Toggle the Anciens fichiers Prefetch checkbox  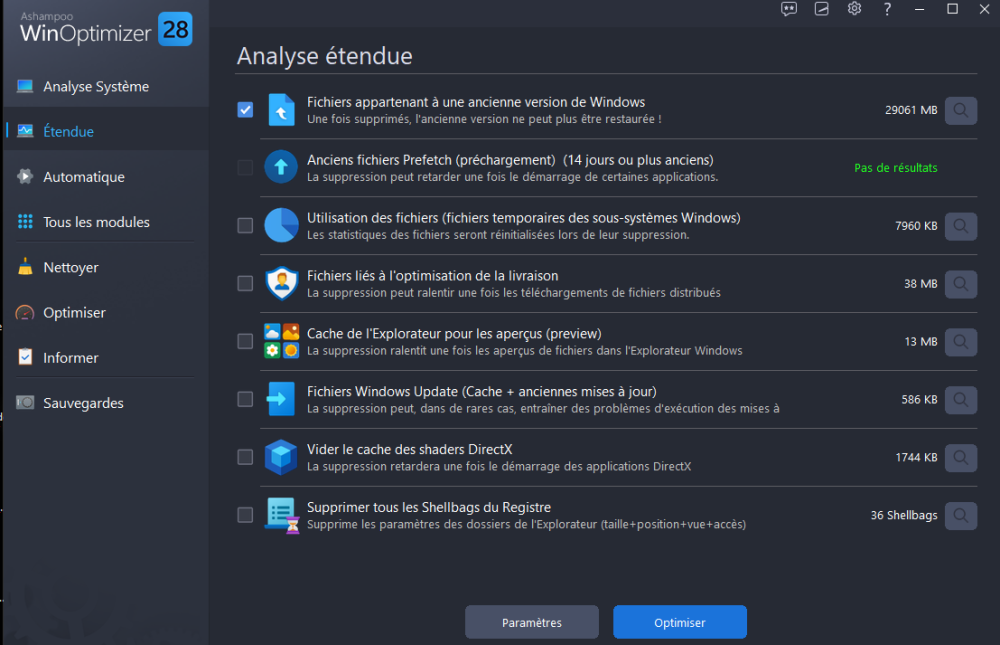coord(245,167)
